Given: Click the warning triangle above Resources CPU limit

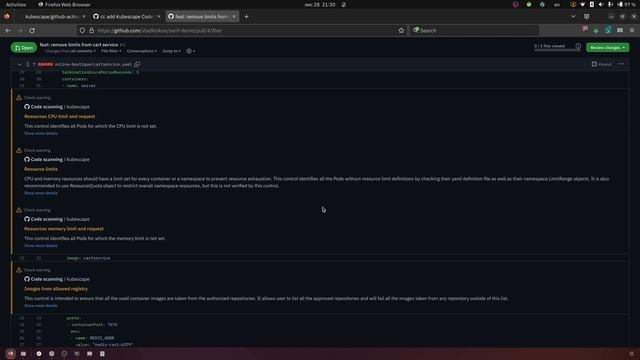Looking at the screenshot, I should coord(19,98).
